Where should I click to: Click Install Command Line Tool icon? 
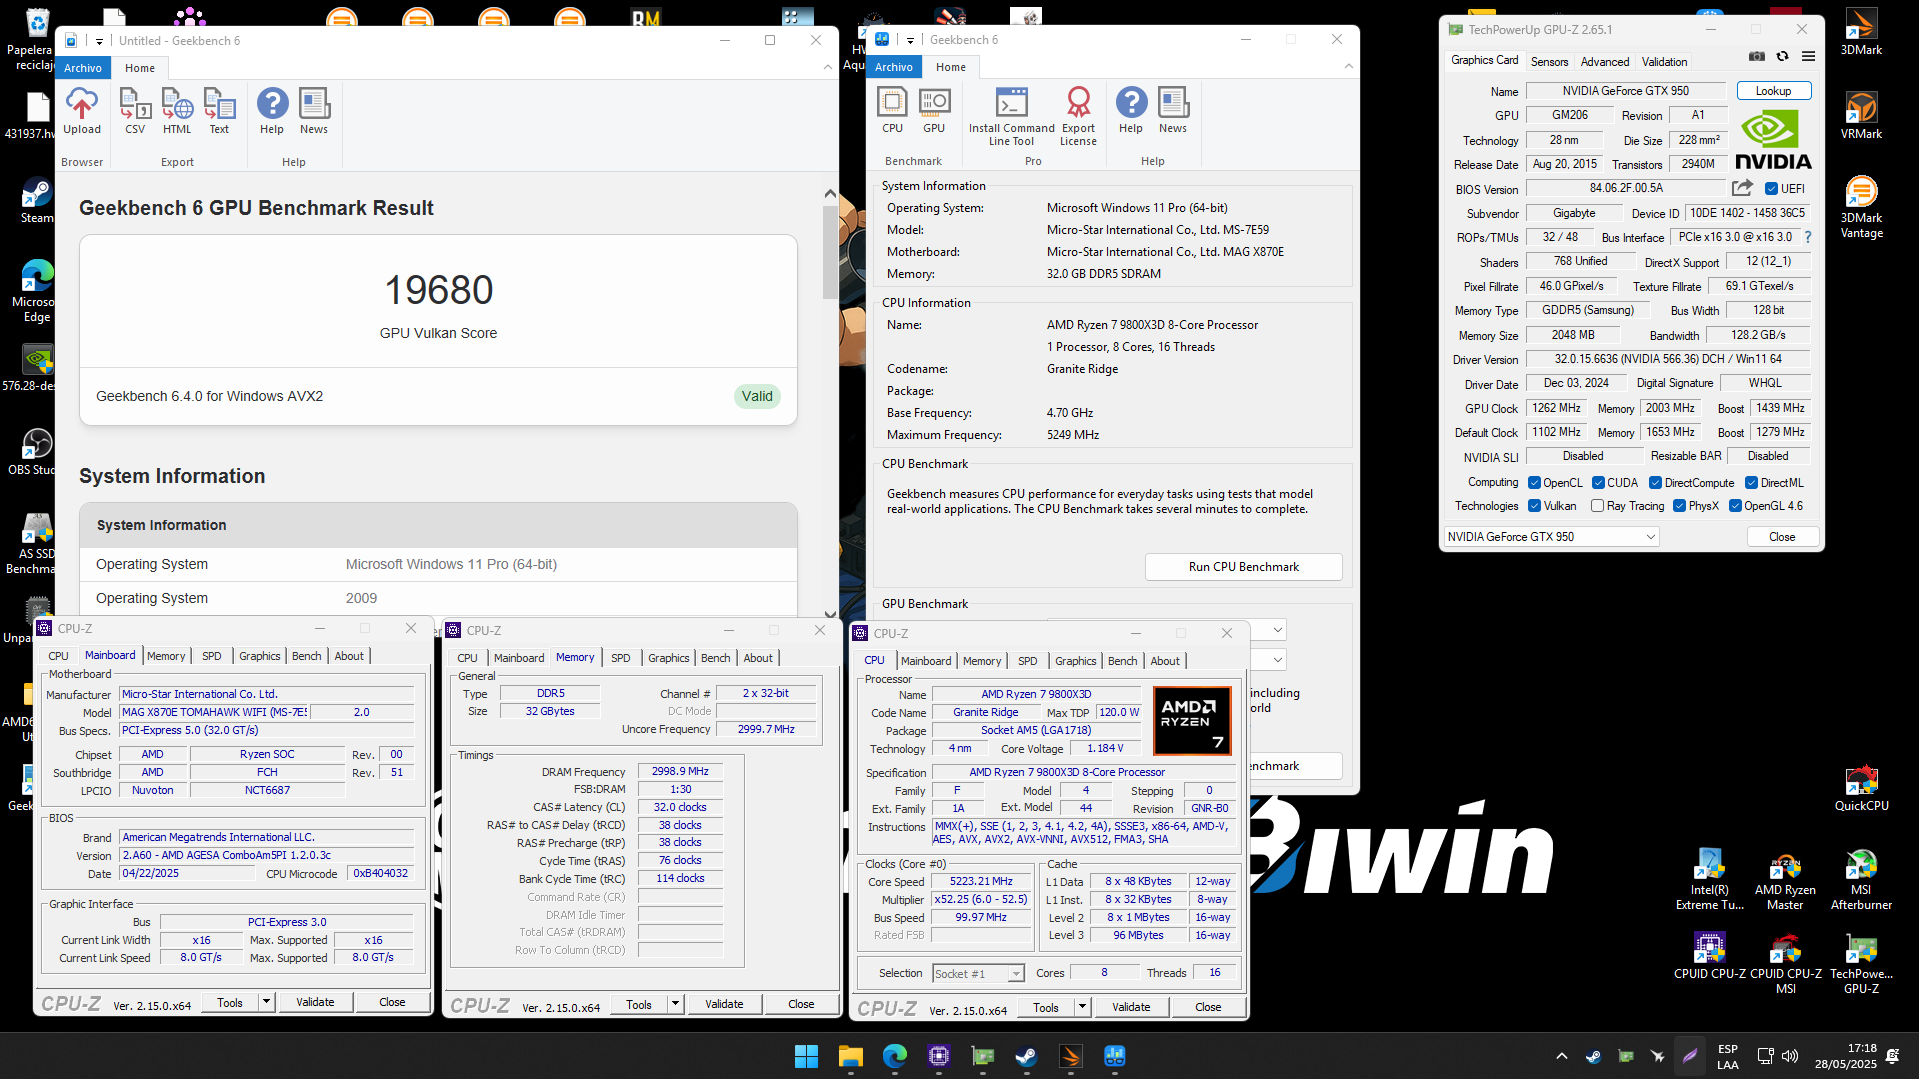click(x=1012, y=116)
